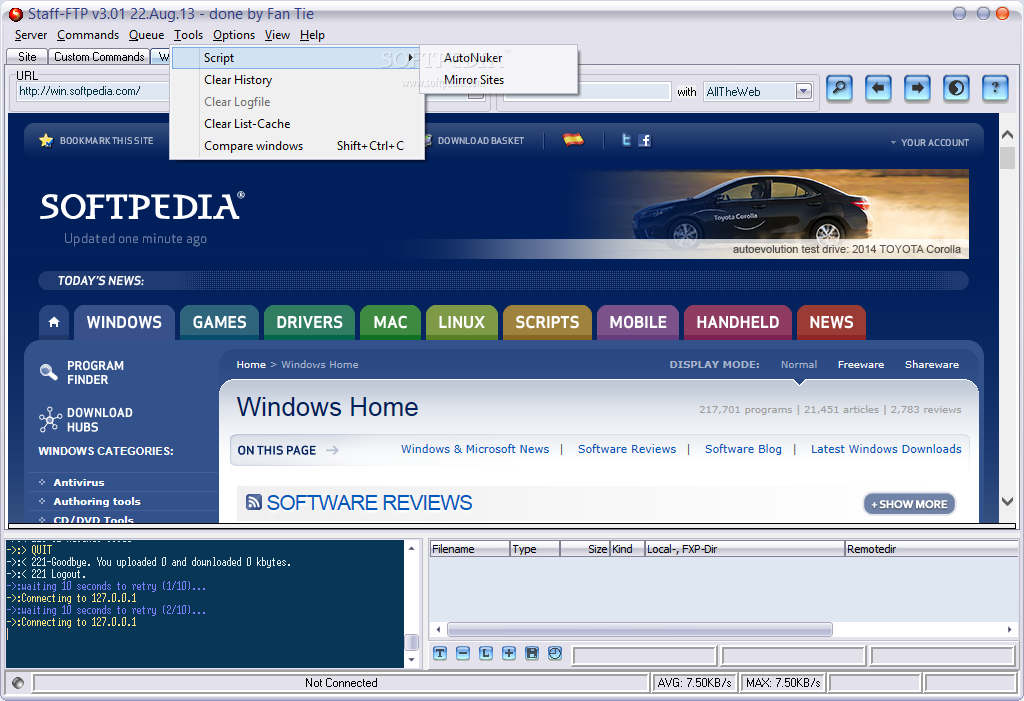Click Windows & Microsoft News link
The height and width of the screenshot is (701, 1024).
[475, 449]
